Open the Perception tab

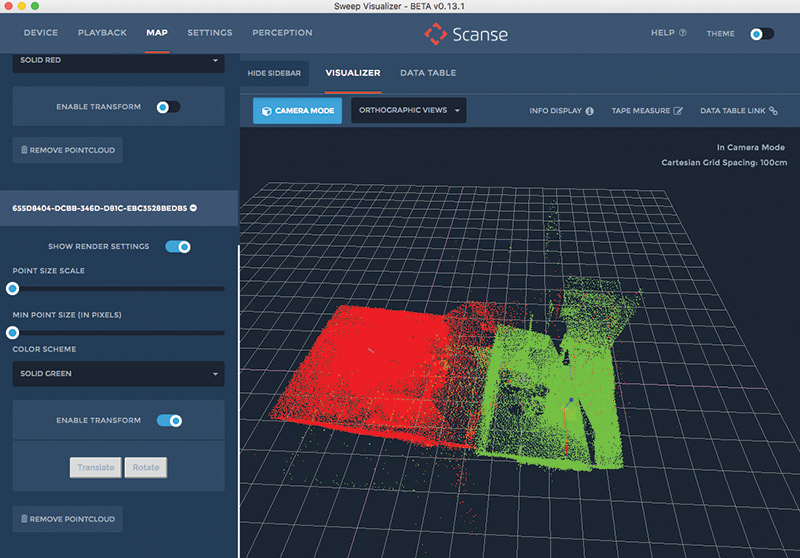[x=282, y=33]
